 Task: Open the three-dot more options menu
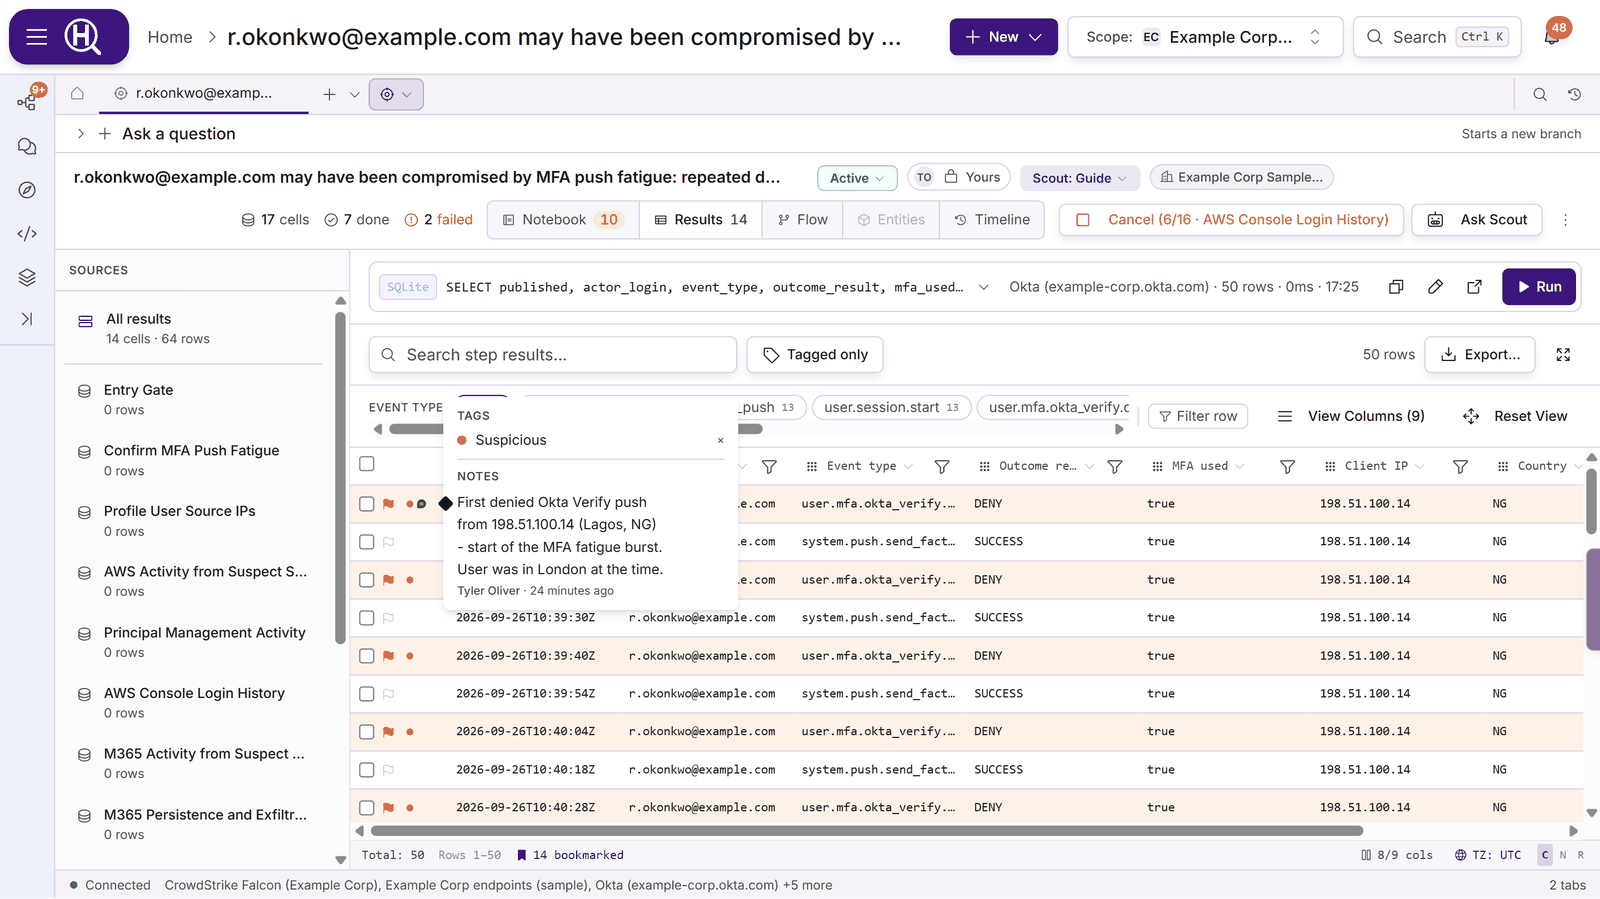point(1565,220)
